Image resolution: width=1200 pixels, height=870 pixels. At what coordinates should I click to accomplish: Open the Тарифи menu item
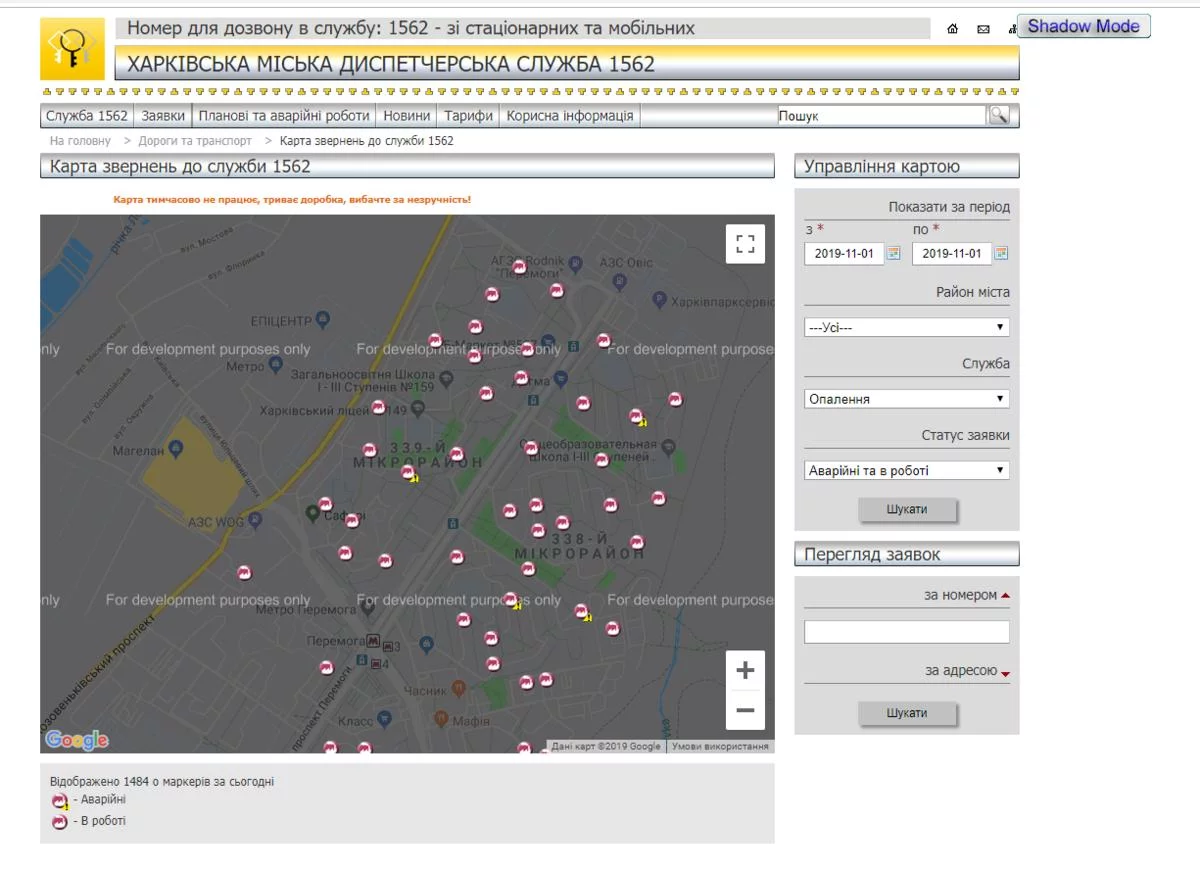[468, 115]
